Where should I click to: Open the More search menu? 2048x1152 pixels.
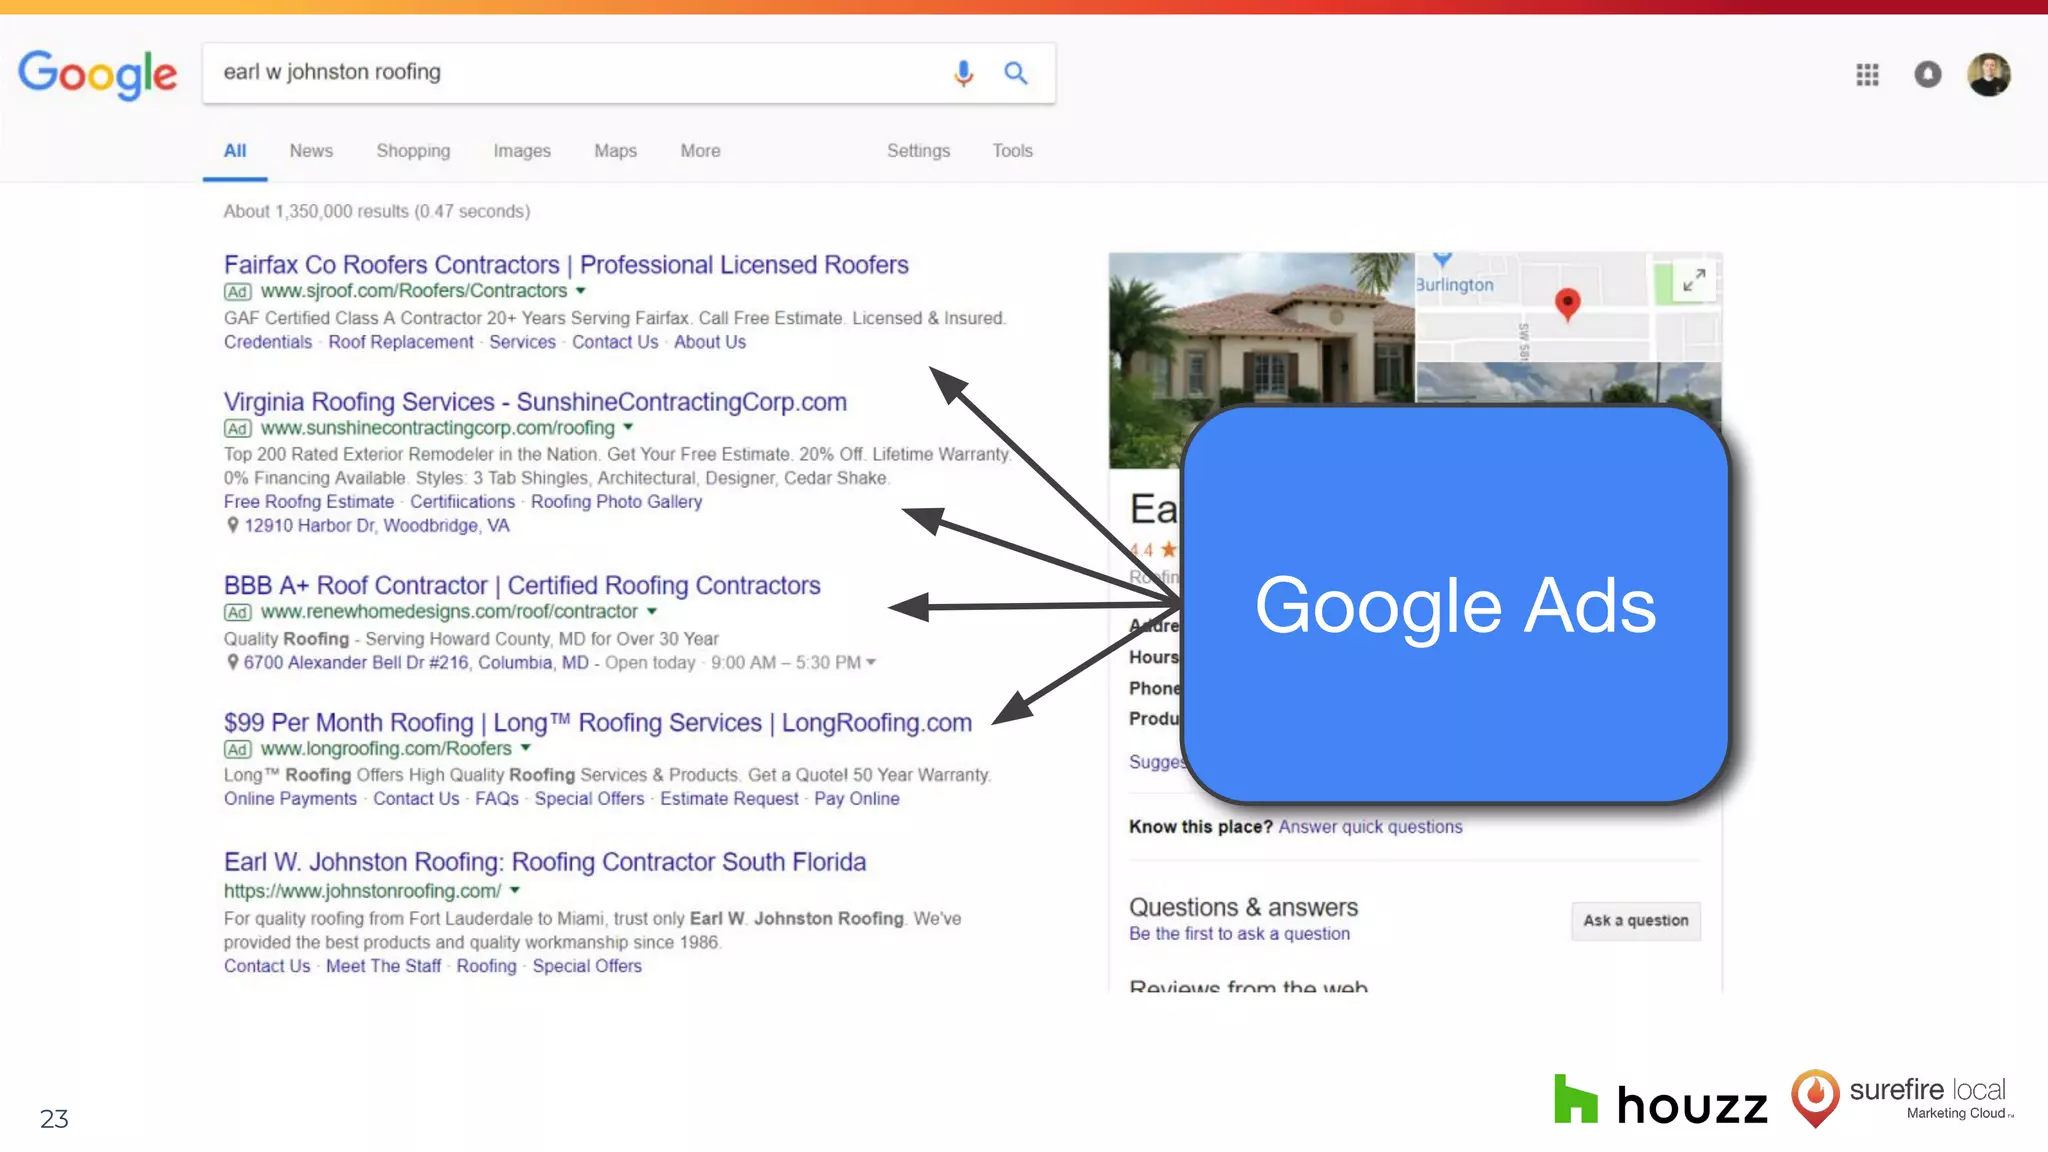pos(700,151)
